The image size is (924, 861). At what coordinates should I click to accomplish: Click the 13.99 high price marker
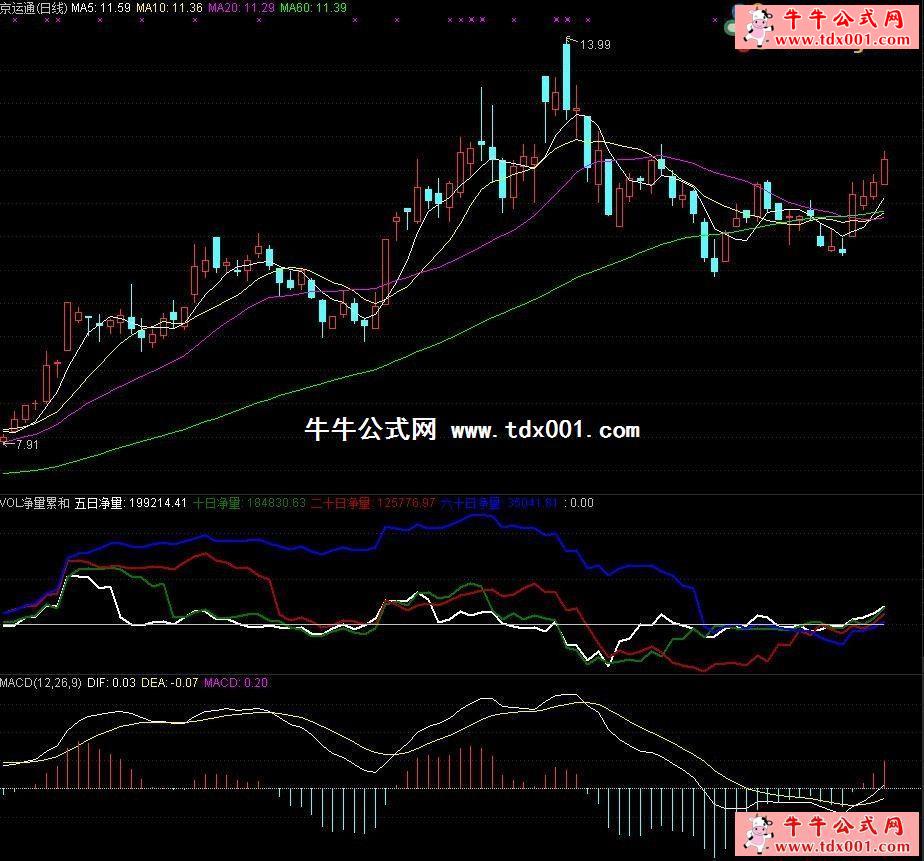pos(594,45)
